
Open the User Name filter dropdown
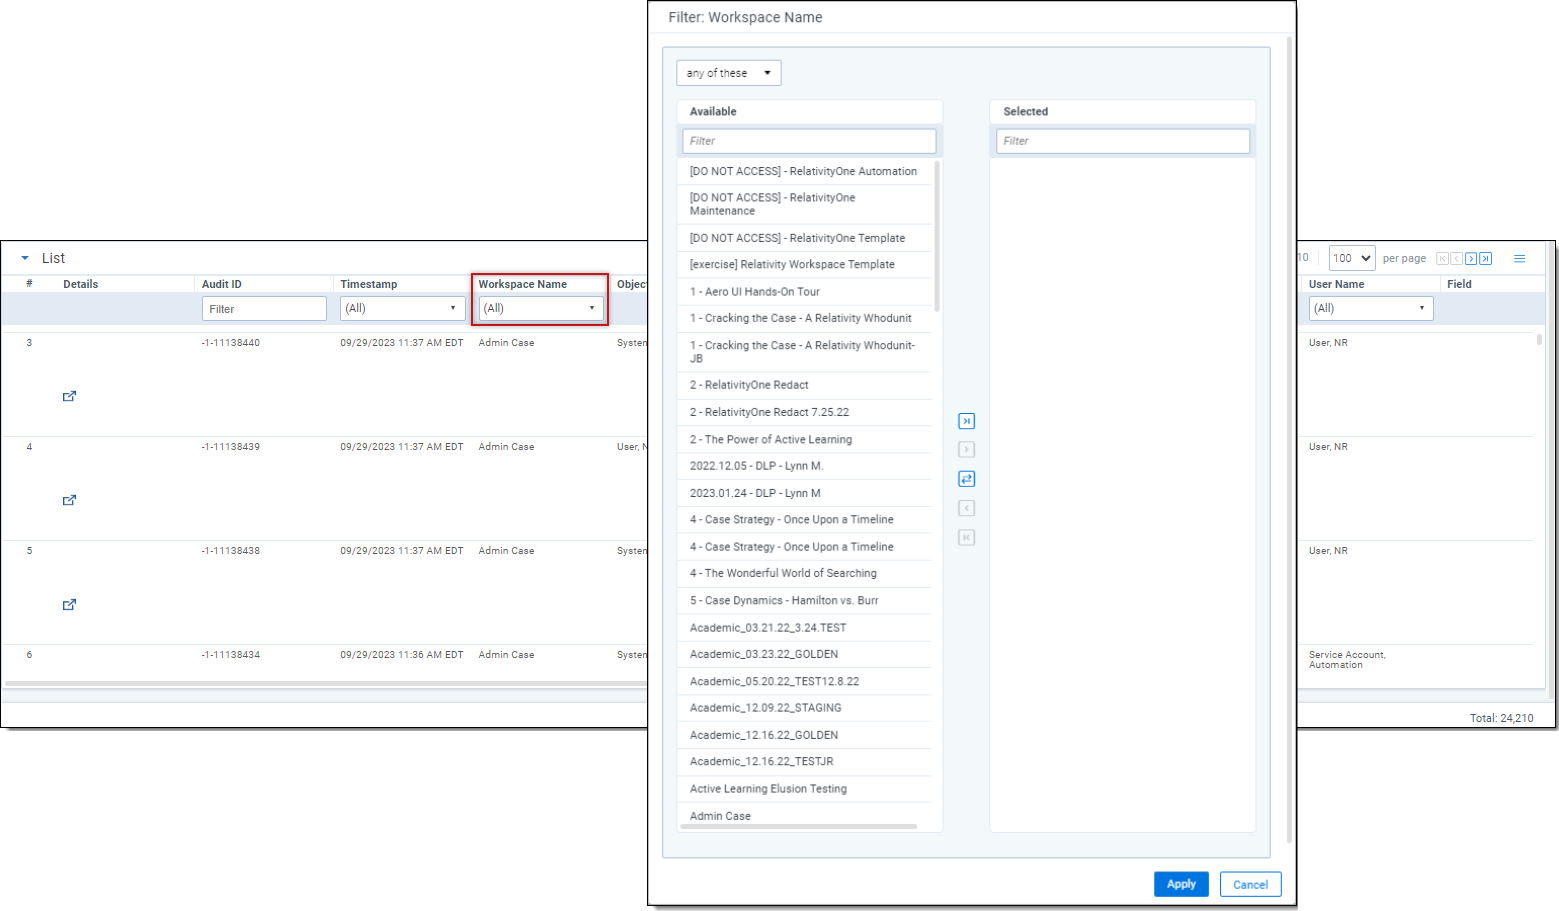[1370, 308]
